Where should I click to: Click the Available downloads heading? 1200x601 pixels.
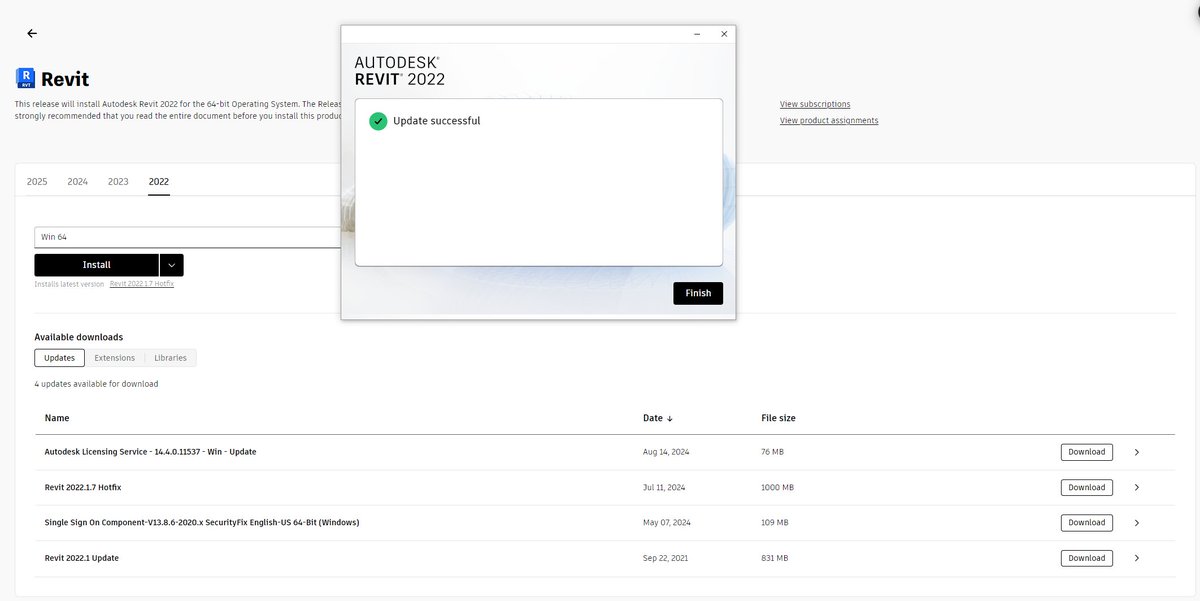tap(79, 337)
